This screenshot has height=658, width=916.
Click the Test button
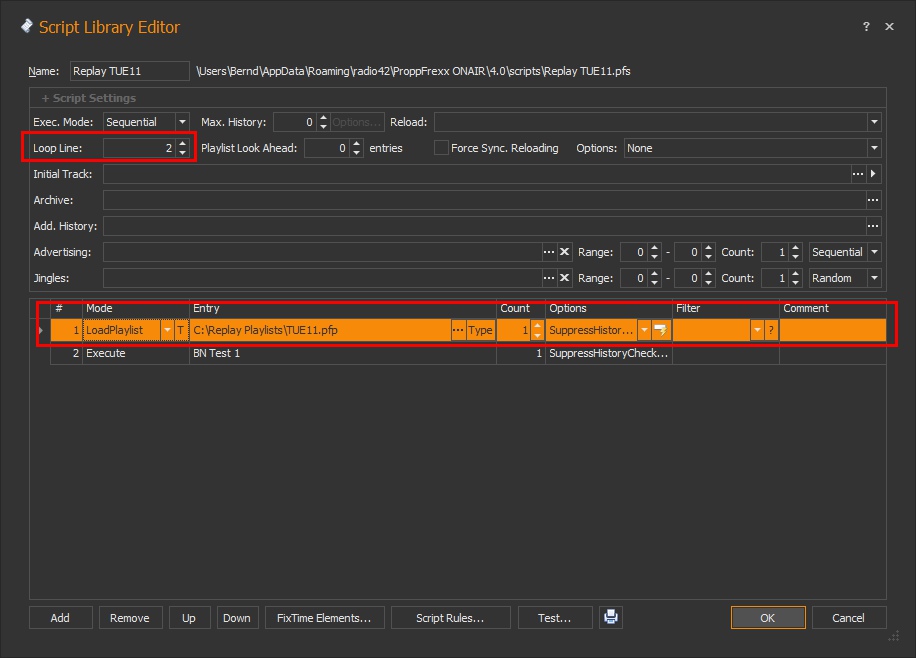pyautogui.click(x=554, y=618)
